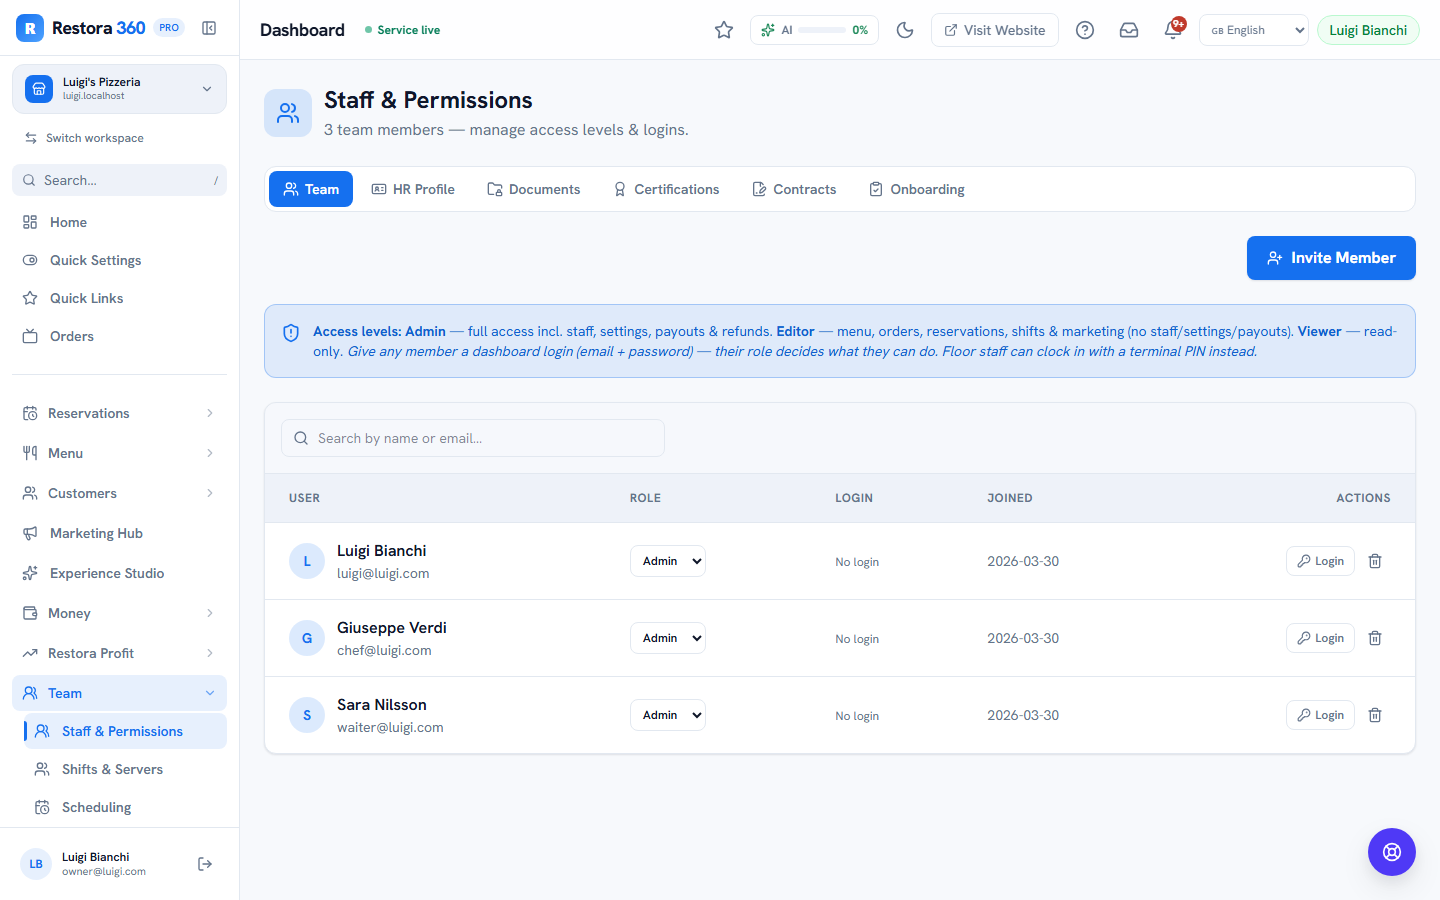Click the LB avatar in sidebar footer
1440x900 pixels.
click(x=36, y=864)
